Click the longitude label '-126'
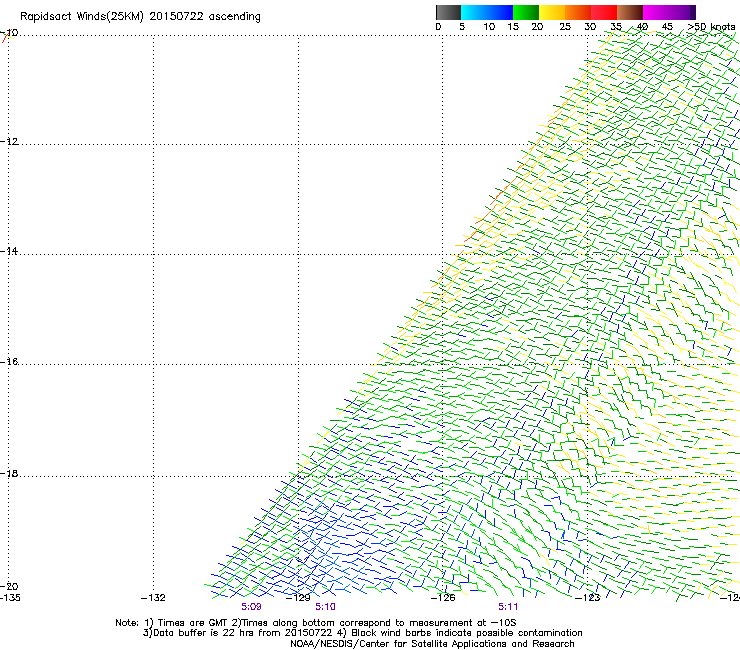The image size is (740, 650). [443, 598]
